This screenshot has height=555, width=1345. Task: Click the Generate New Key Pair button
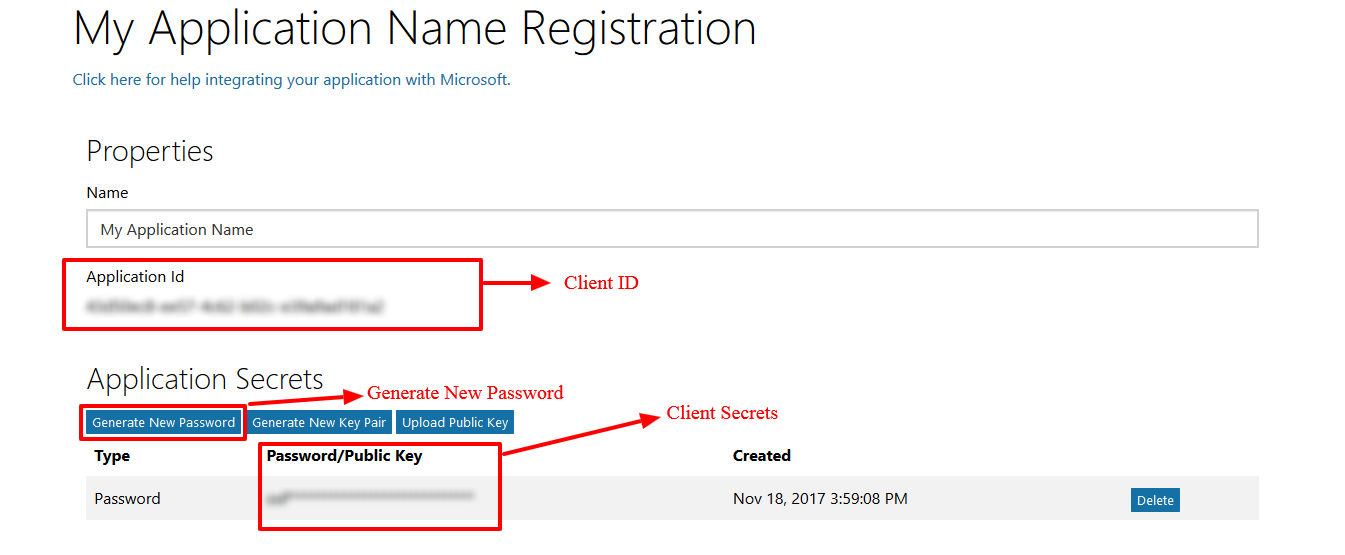(x=319, y=423)
